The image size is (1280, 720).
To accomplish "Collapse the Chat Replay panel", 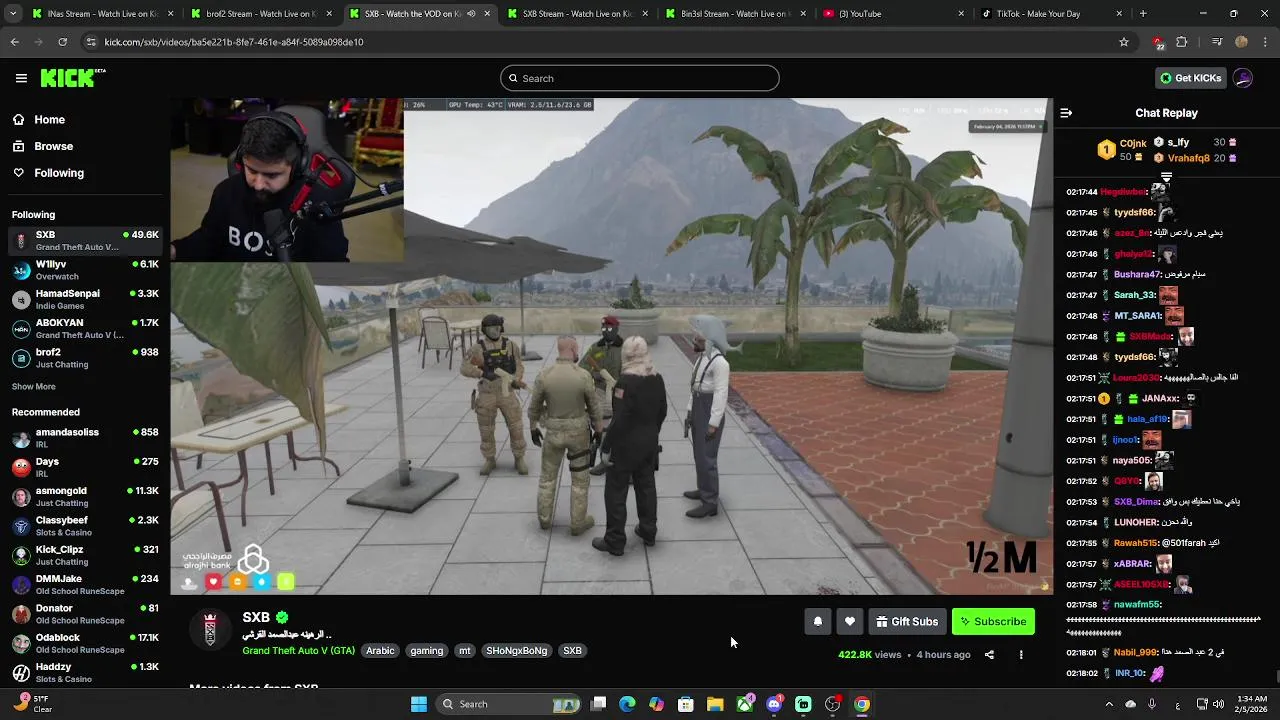I will [1066, 113].
